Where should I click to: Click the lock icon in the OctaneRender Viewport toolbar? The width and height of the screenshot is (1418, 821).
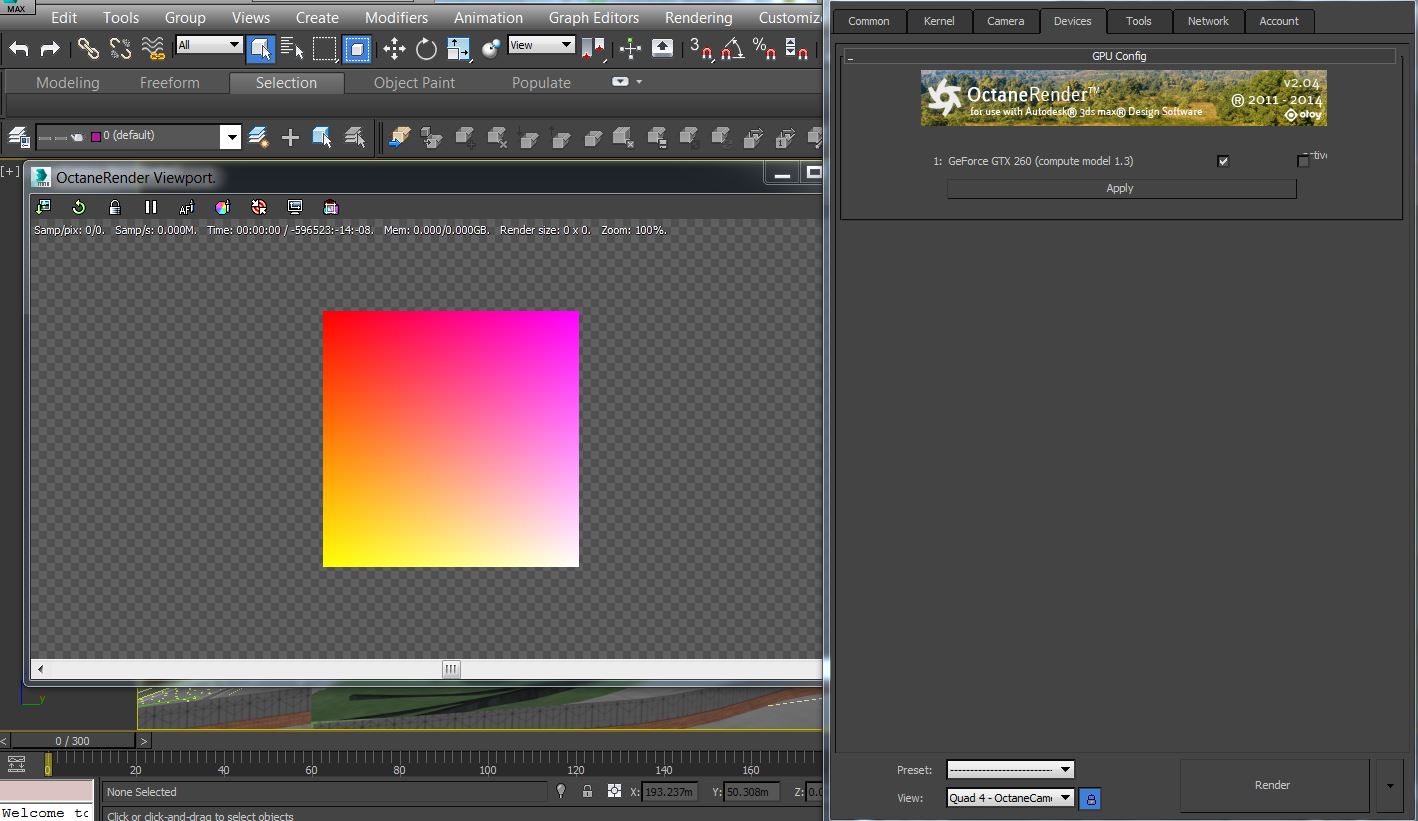click(115, 207)
